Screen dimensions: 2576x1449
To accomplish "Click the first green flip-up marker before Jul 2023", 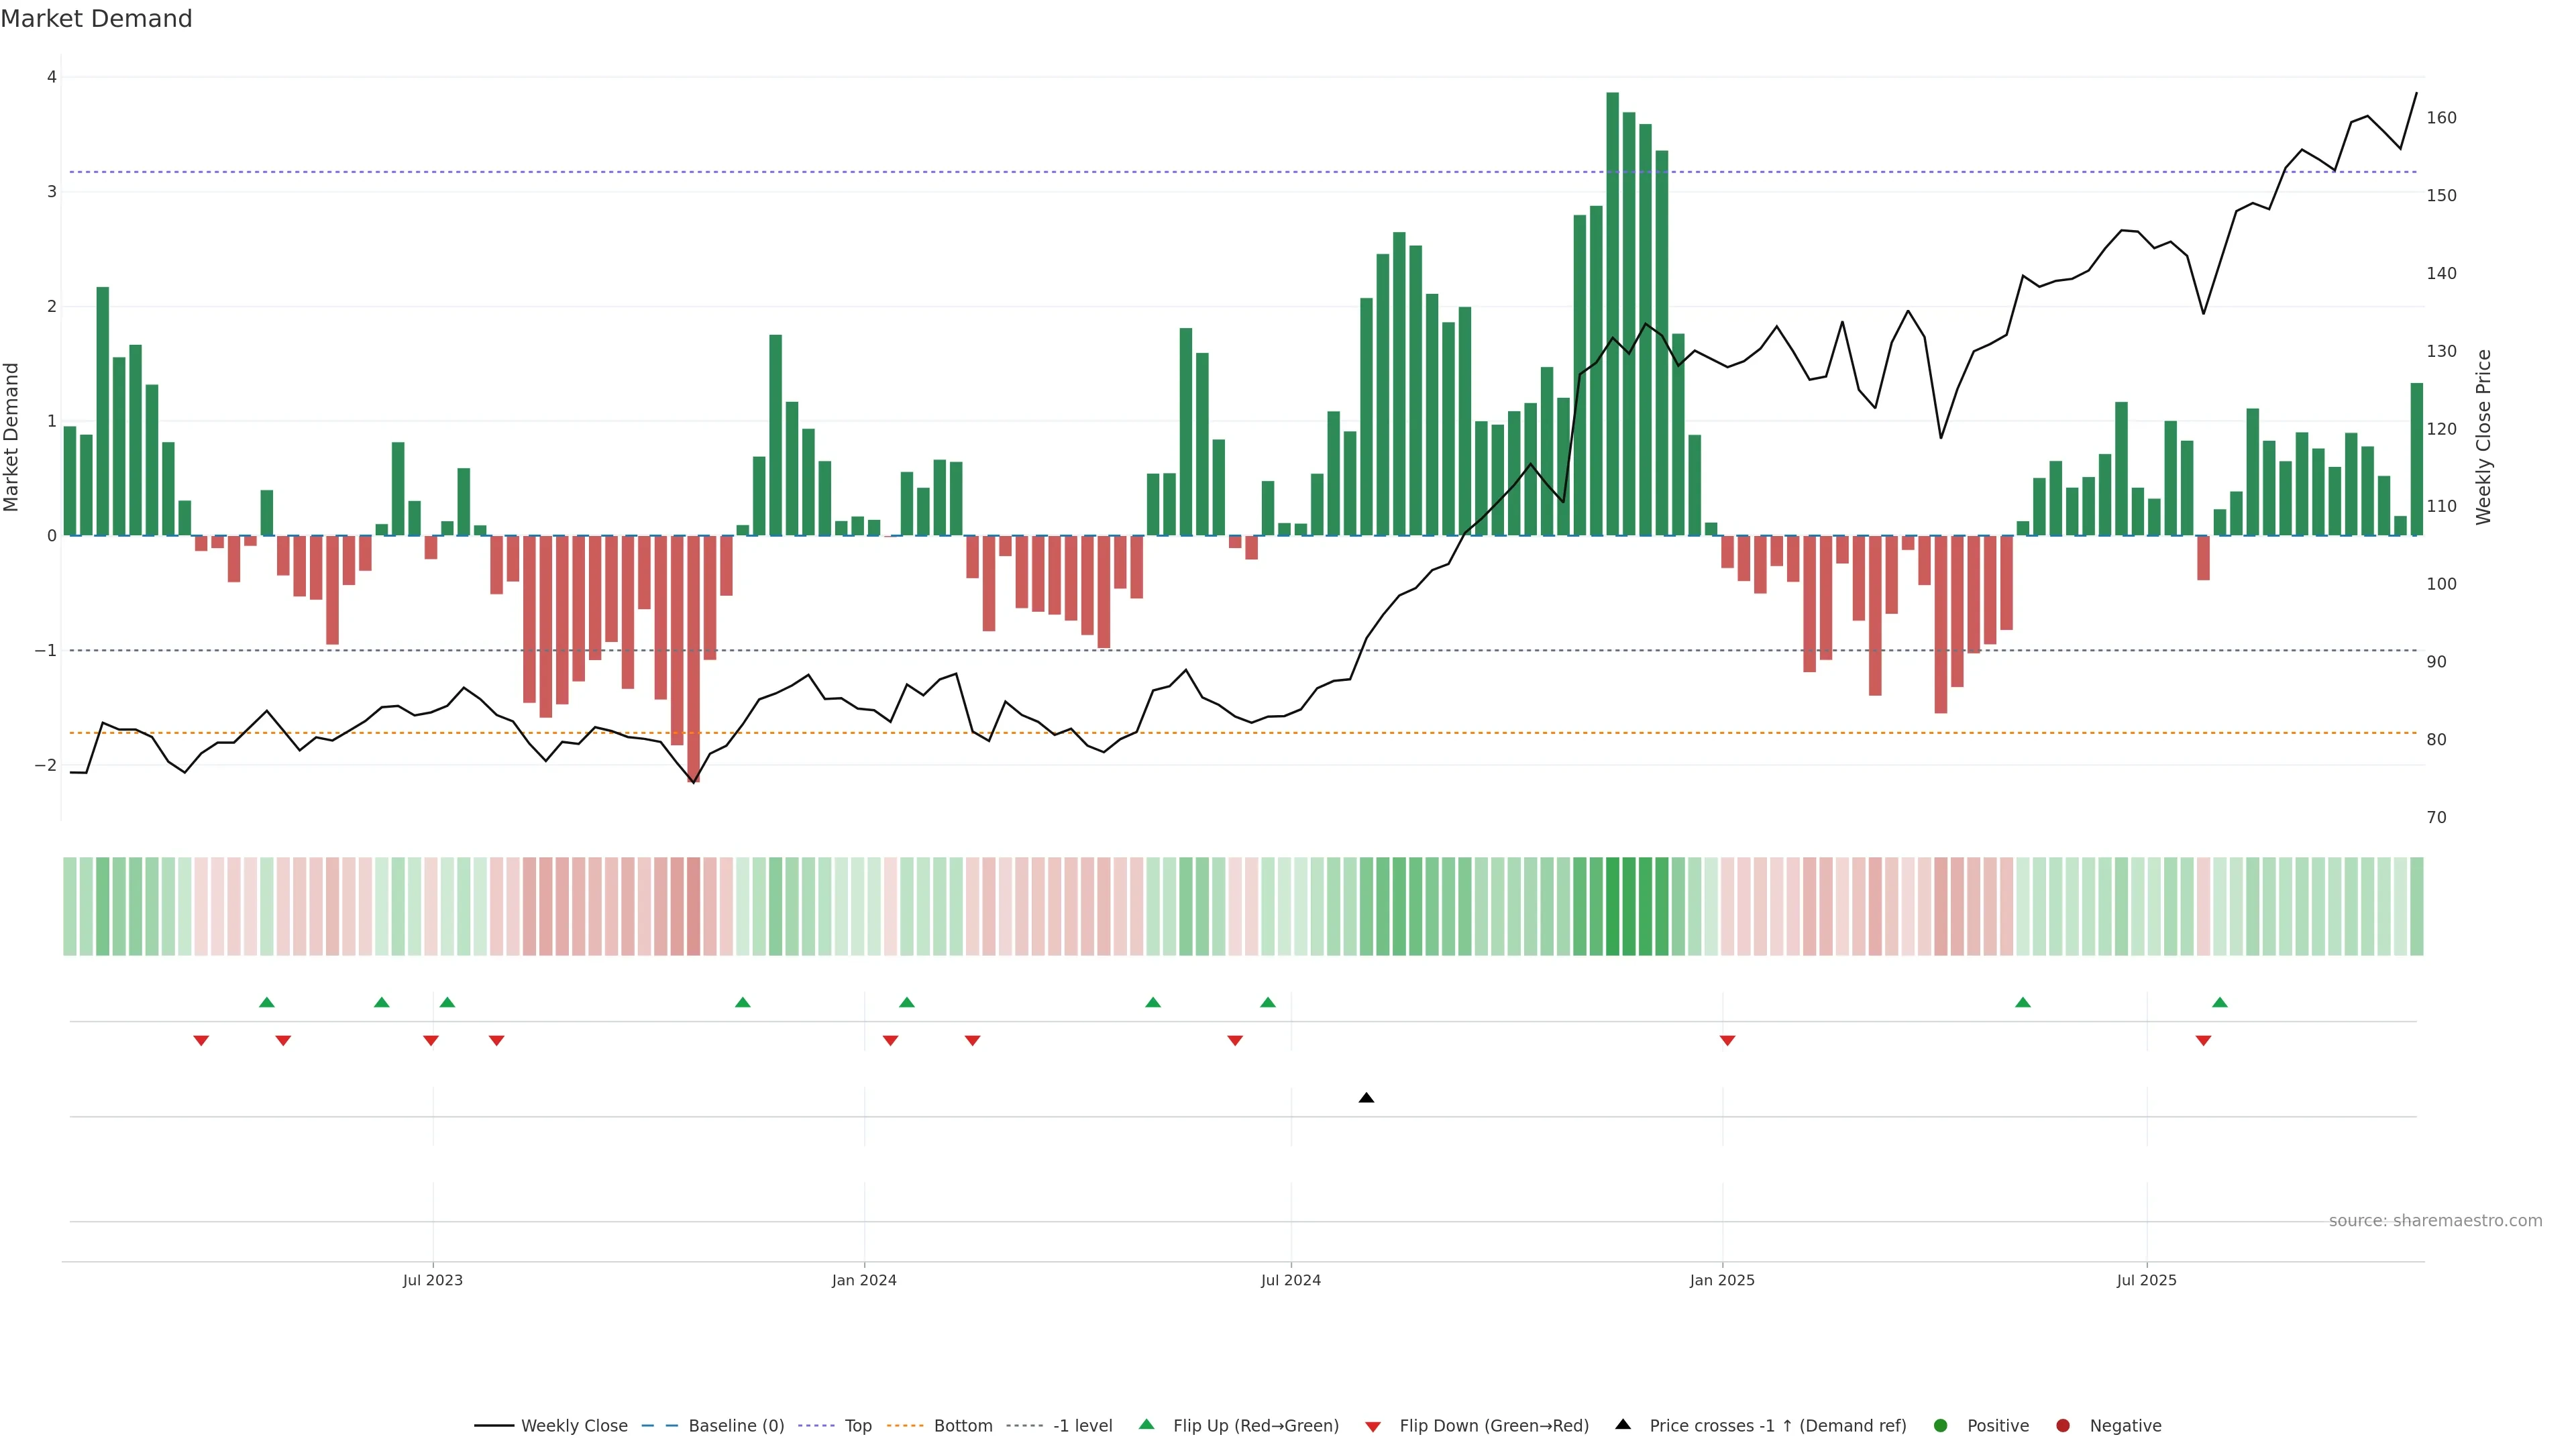I will point(266,1002).
